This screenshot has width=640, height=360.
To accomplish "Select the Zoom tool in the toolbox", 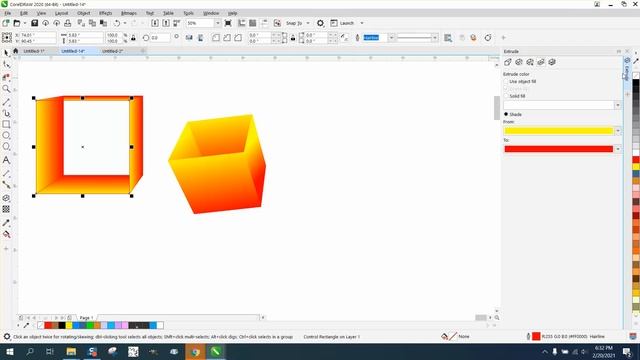I will (x=6, y=89).
